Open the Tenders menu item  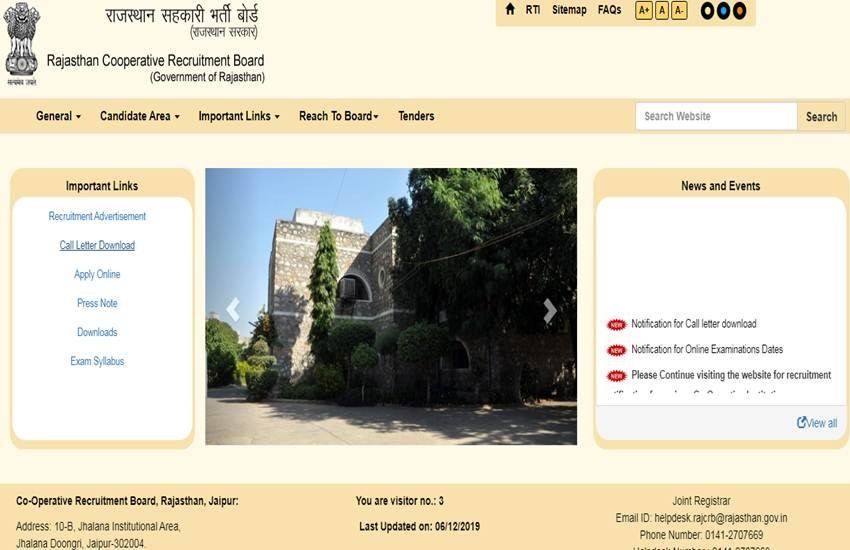(416, 116)
